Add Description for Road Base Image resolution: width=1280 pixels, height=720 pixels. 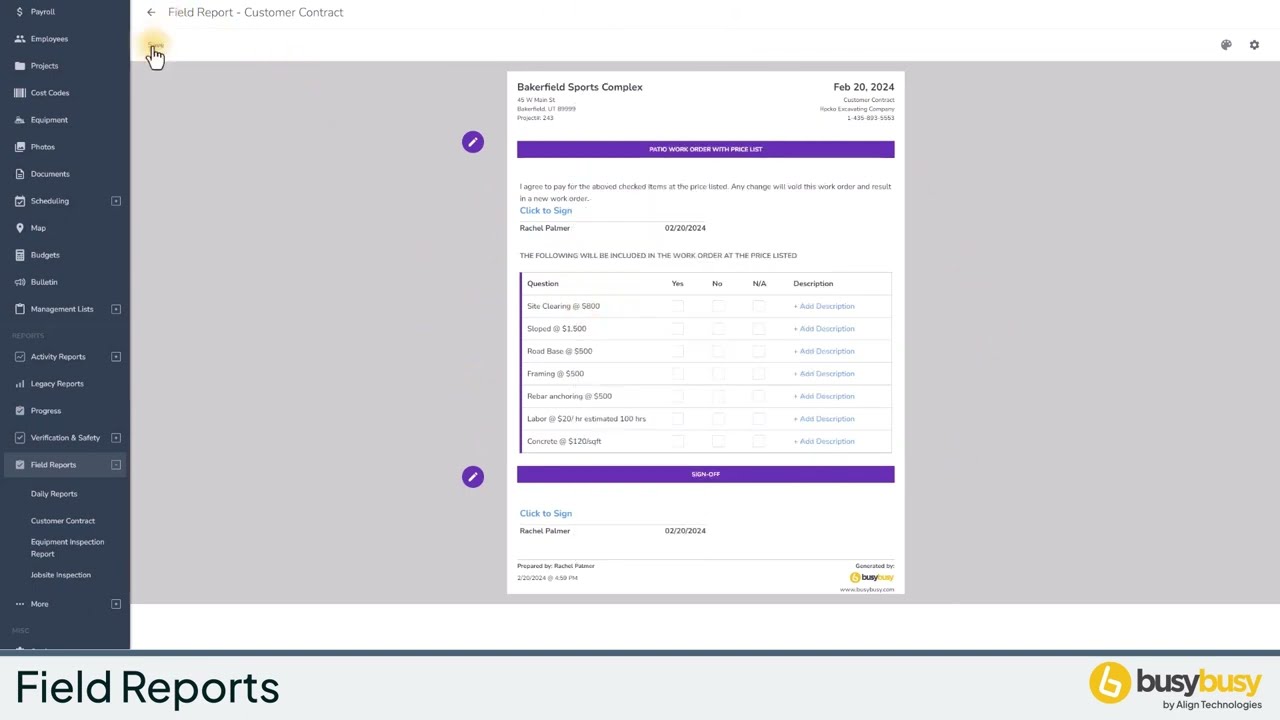click(x=824, y=351)
